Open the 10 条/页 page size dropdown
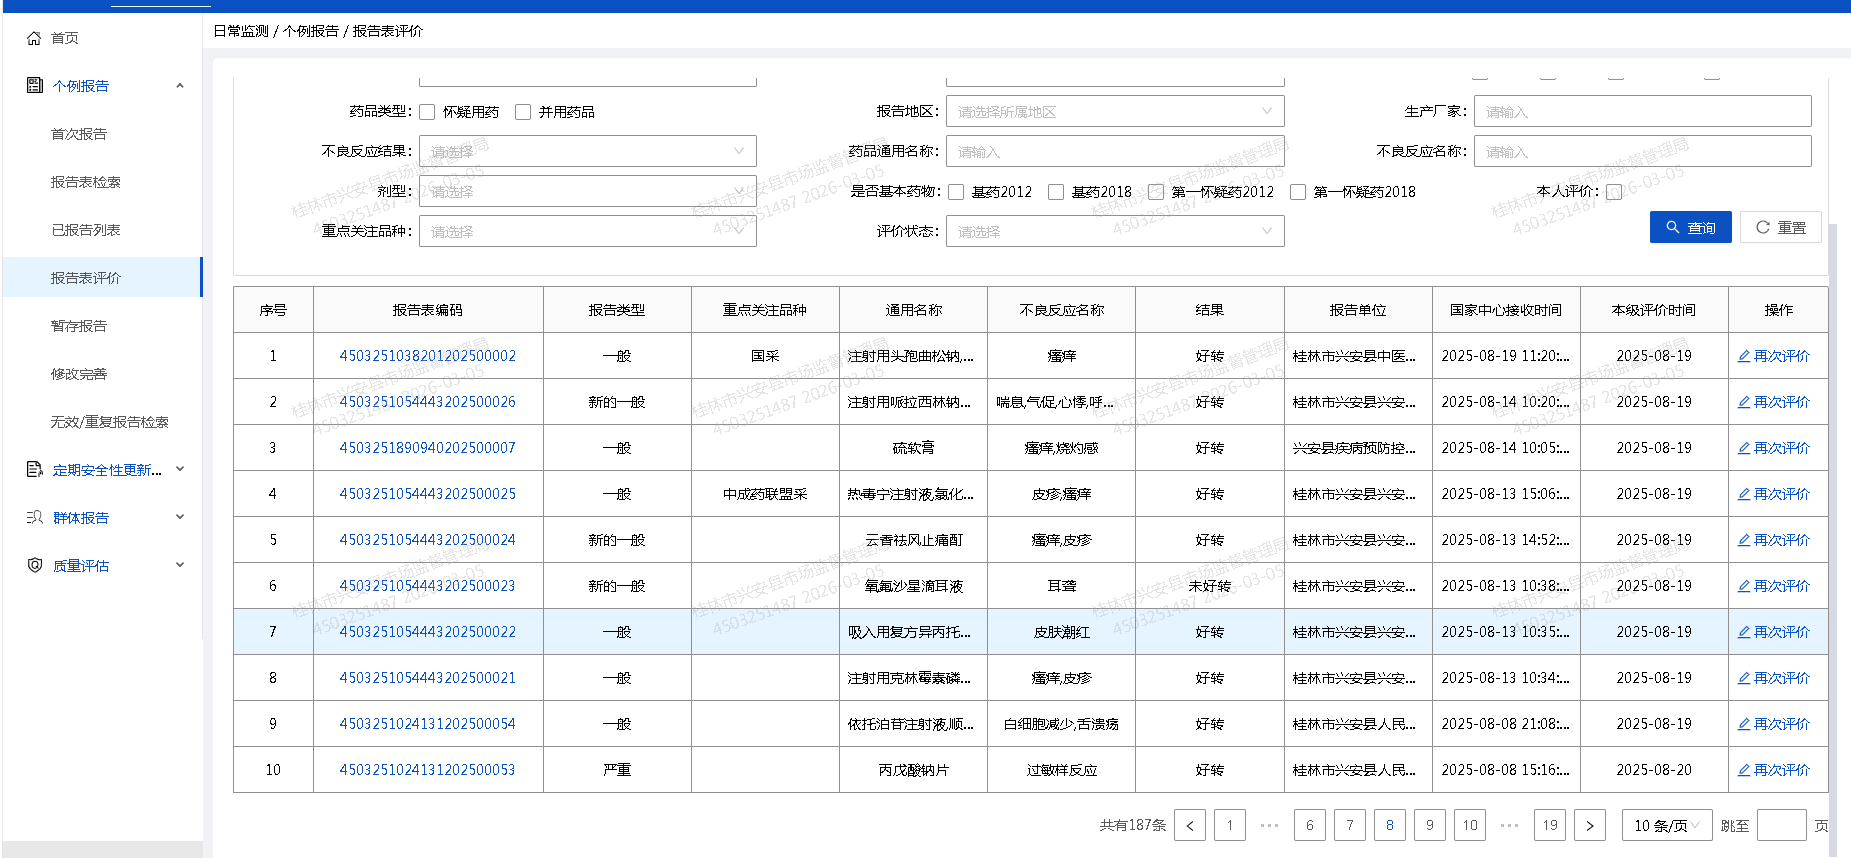1851x858 pixels. tap(1666, 825)
